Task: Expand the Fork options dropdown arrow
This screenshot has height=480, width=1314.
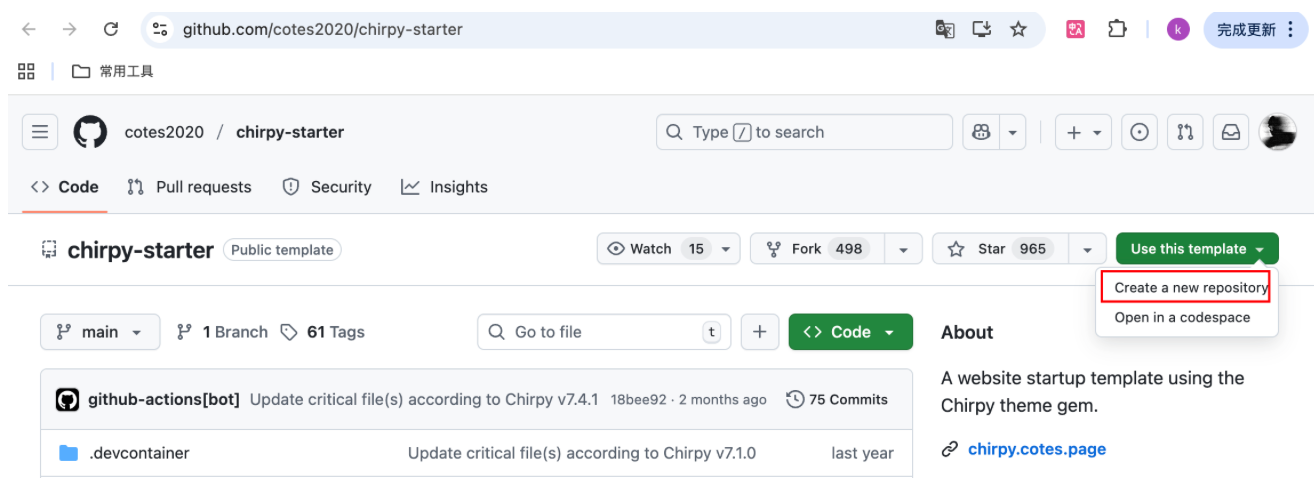Action: click(x=904, y=249)
